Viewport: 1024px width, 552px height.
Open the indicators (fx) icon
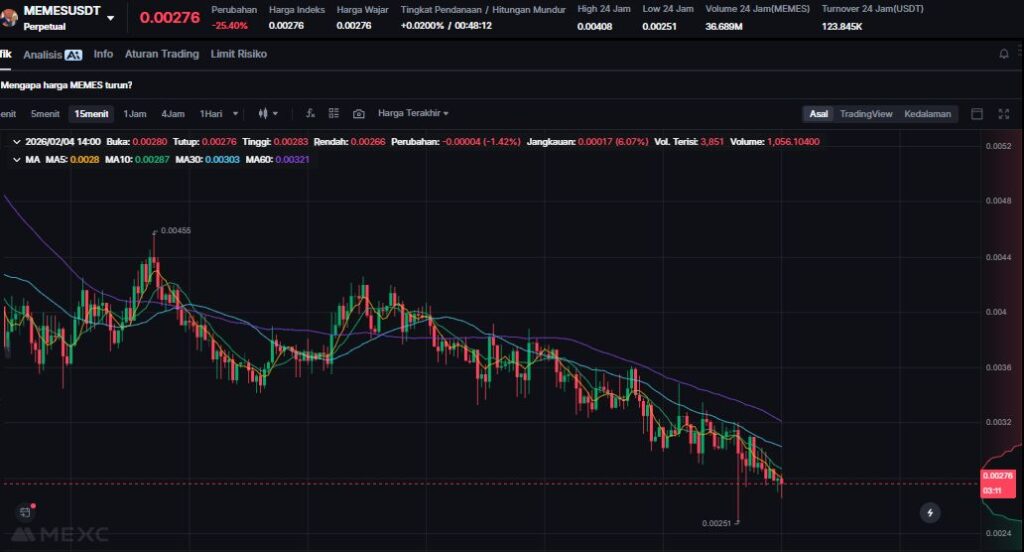coord(310,114)
